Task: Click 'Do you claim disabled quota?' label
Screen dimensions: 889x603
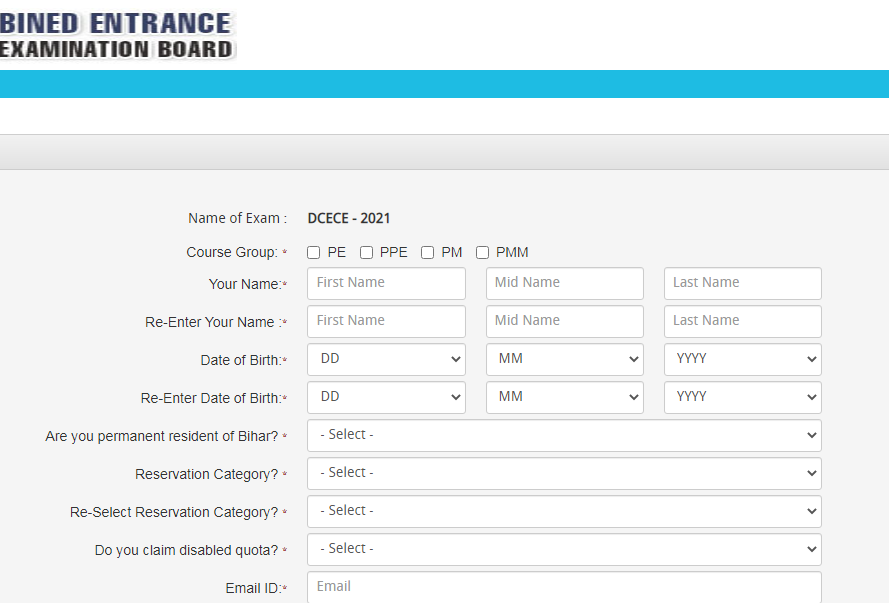Action: pos(187,550)
